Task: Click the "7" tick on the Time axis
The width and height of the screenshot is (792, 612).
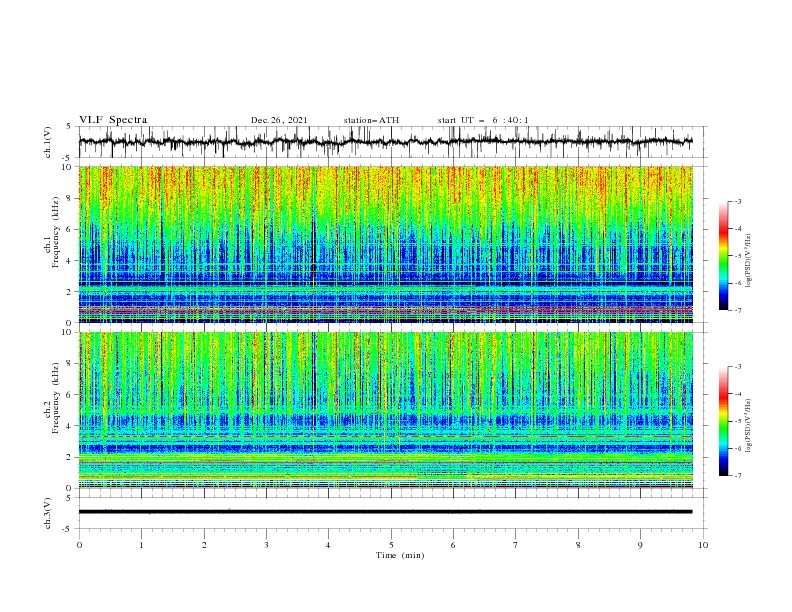Action: pyautogui.click(x=516, y=545)
